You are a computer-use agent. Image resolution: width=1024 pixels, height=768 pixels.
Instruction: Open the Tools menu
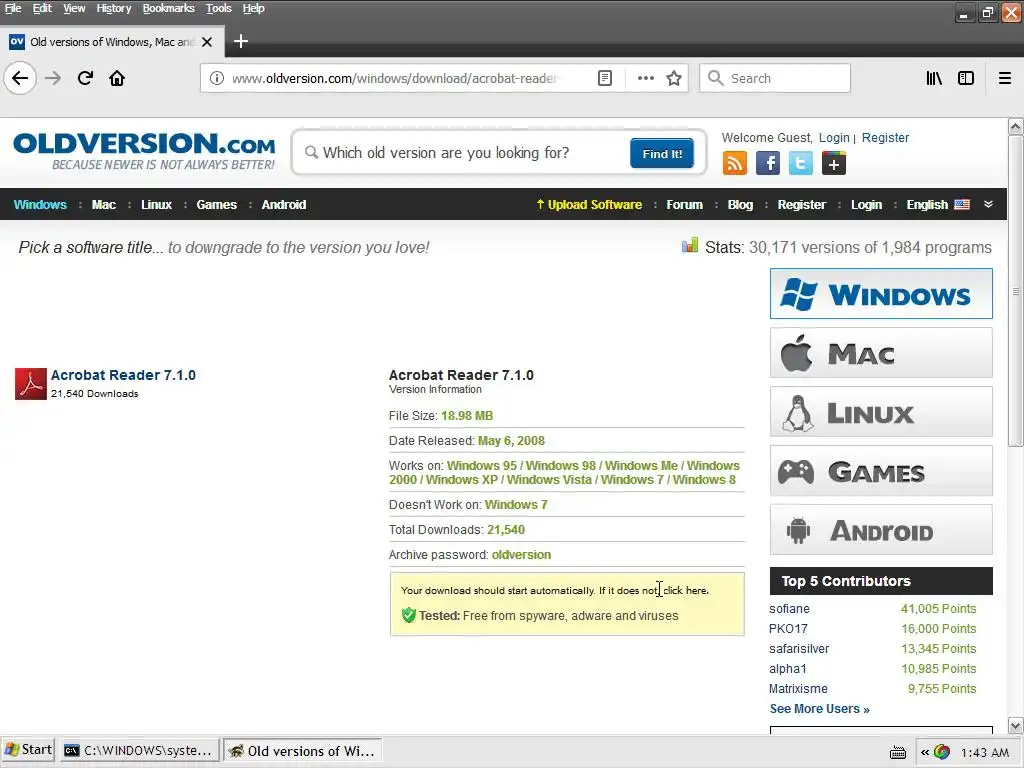click(219, 8)
